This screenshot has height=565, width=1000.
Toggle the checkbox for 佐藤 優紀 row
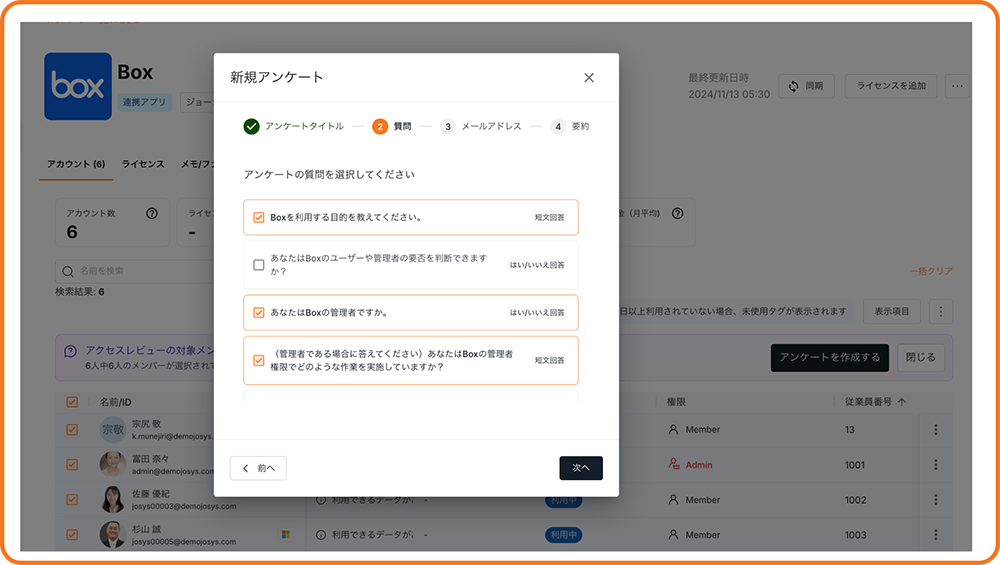point(72,500)
